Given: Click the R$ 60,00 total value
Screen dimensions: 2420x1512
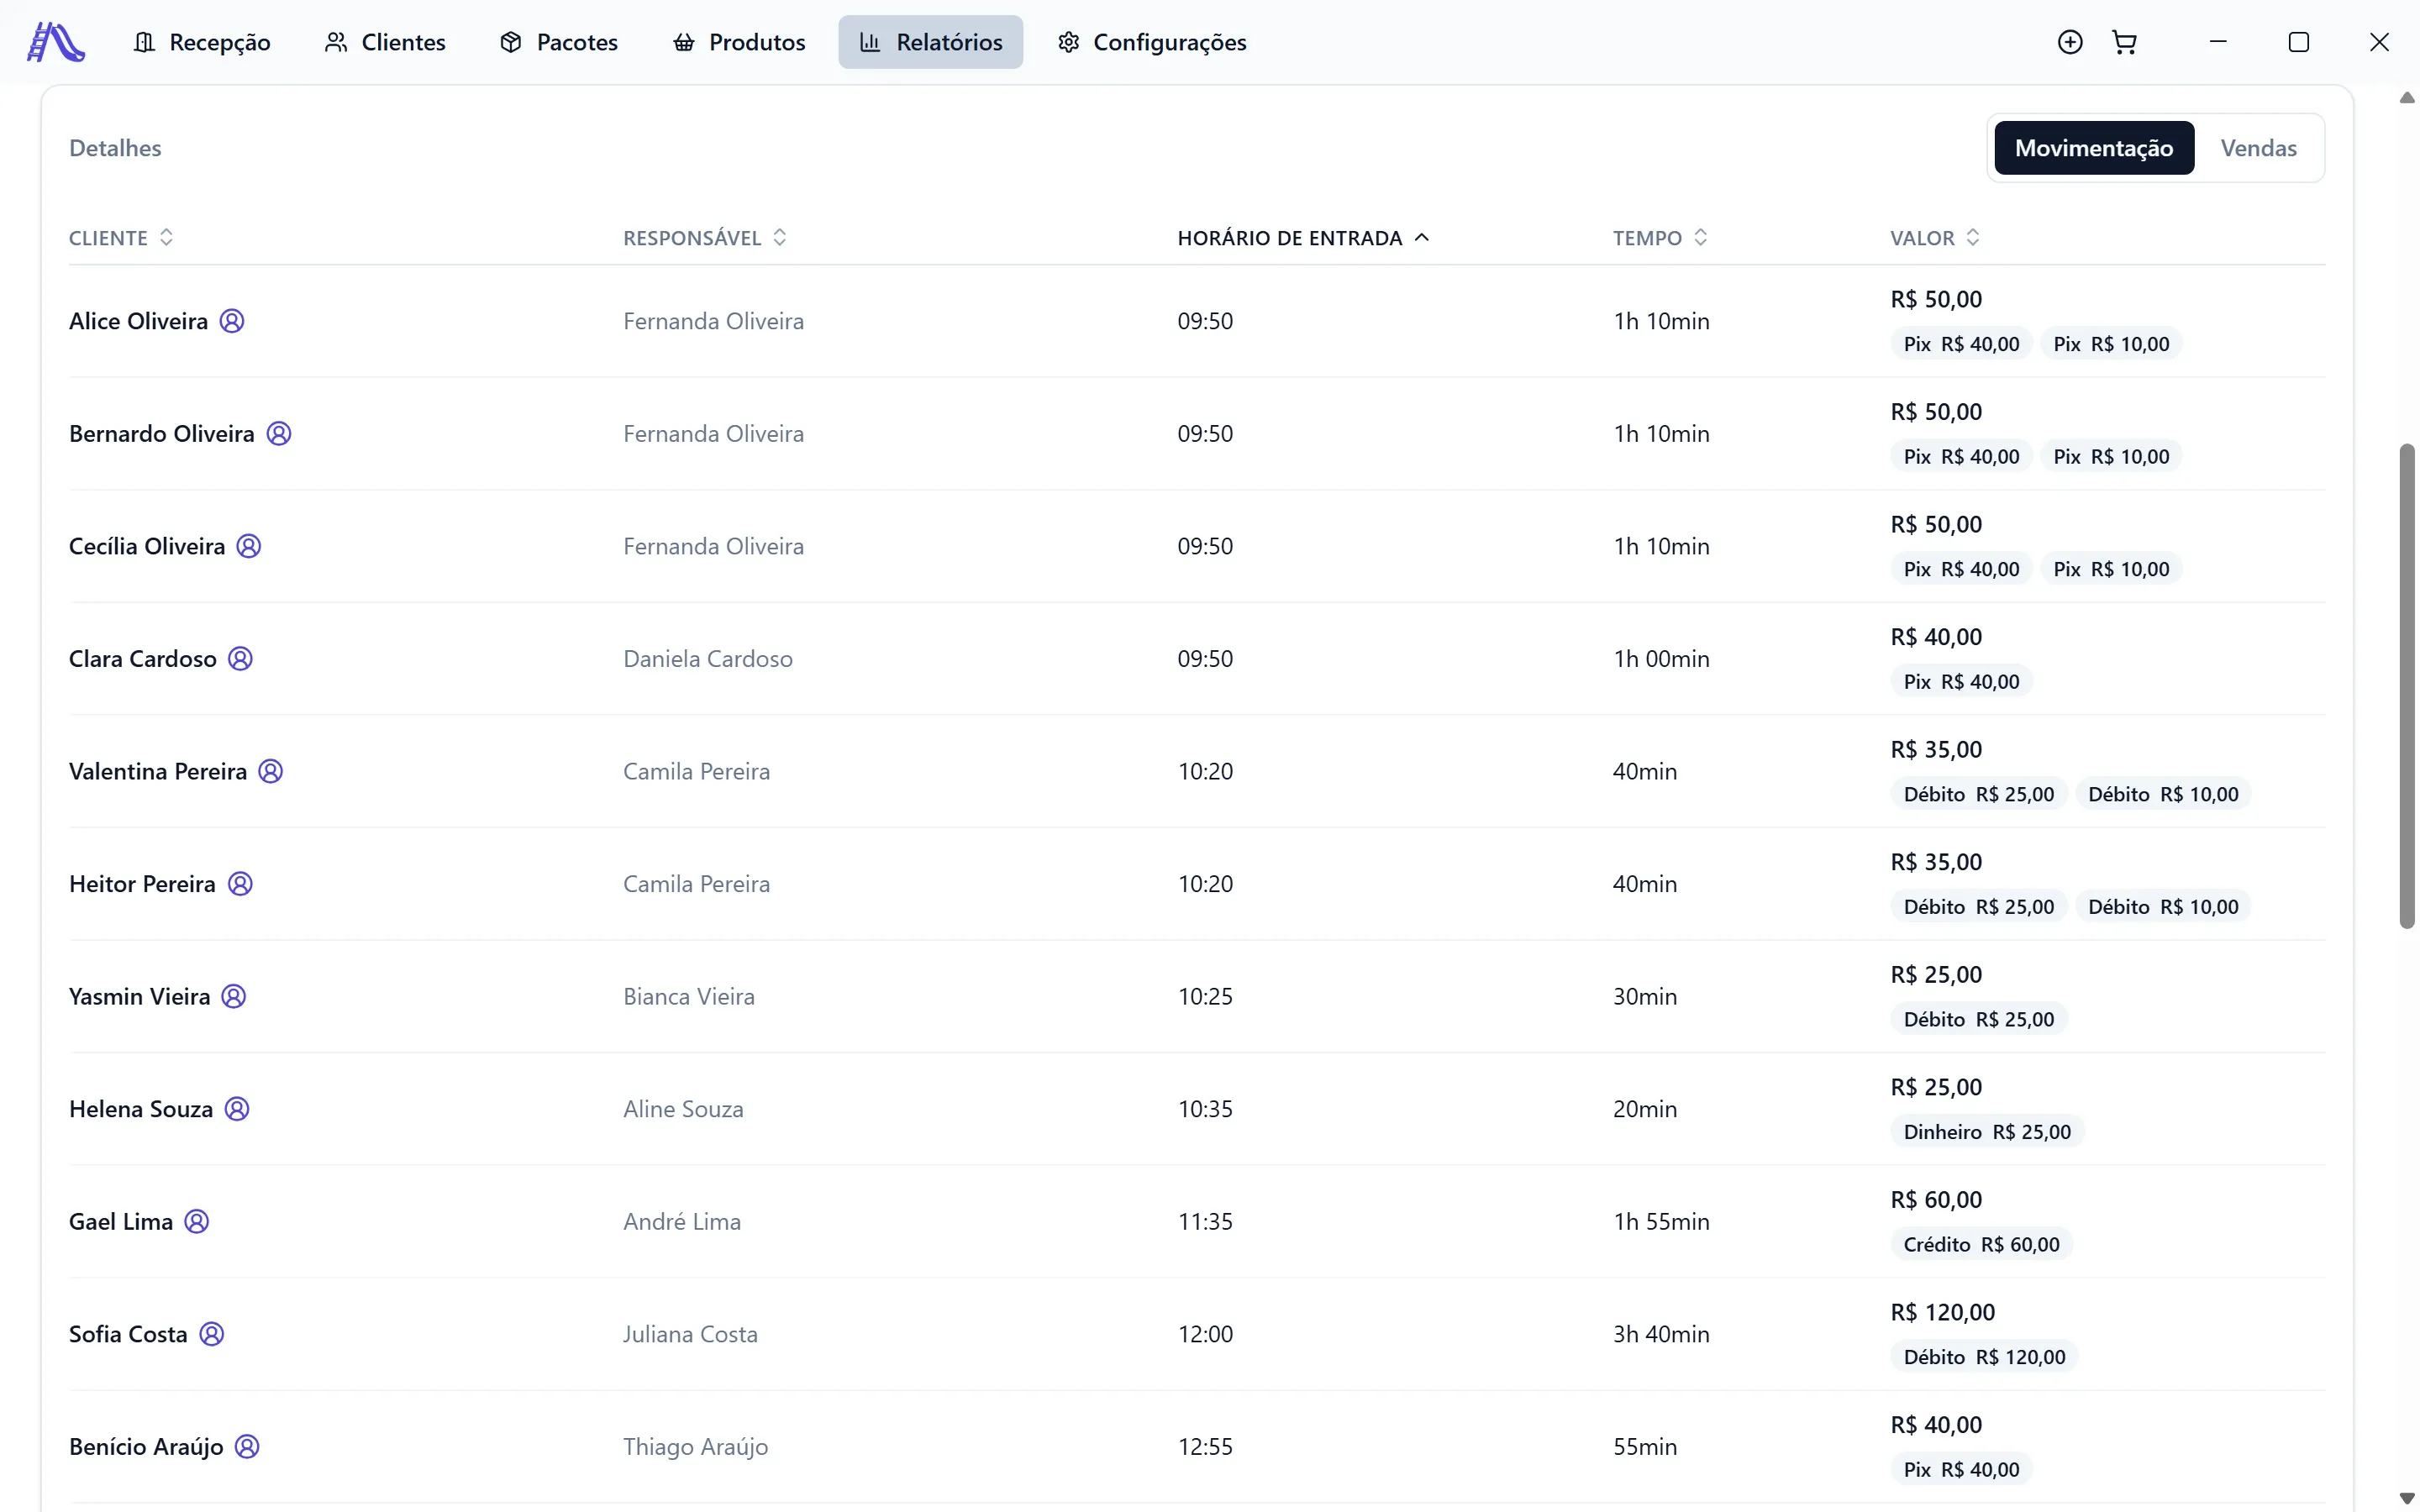Looking at the screenshot, I should pyautogui.click(x=1936, y=1200).
